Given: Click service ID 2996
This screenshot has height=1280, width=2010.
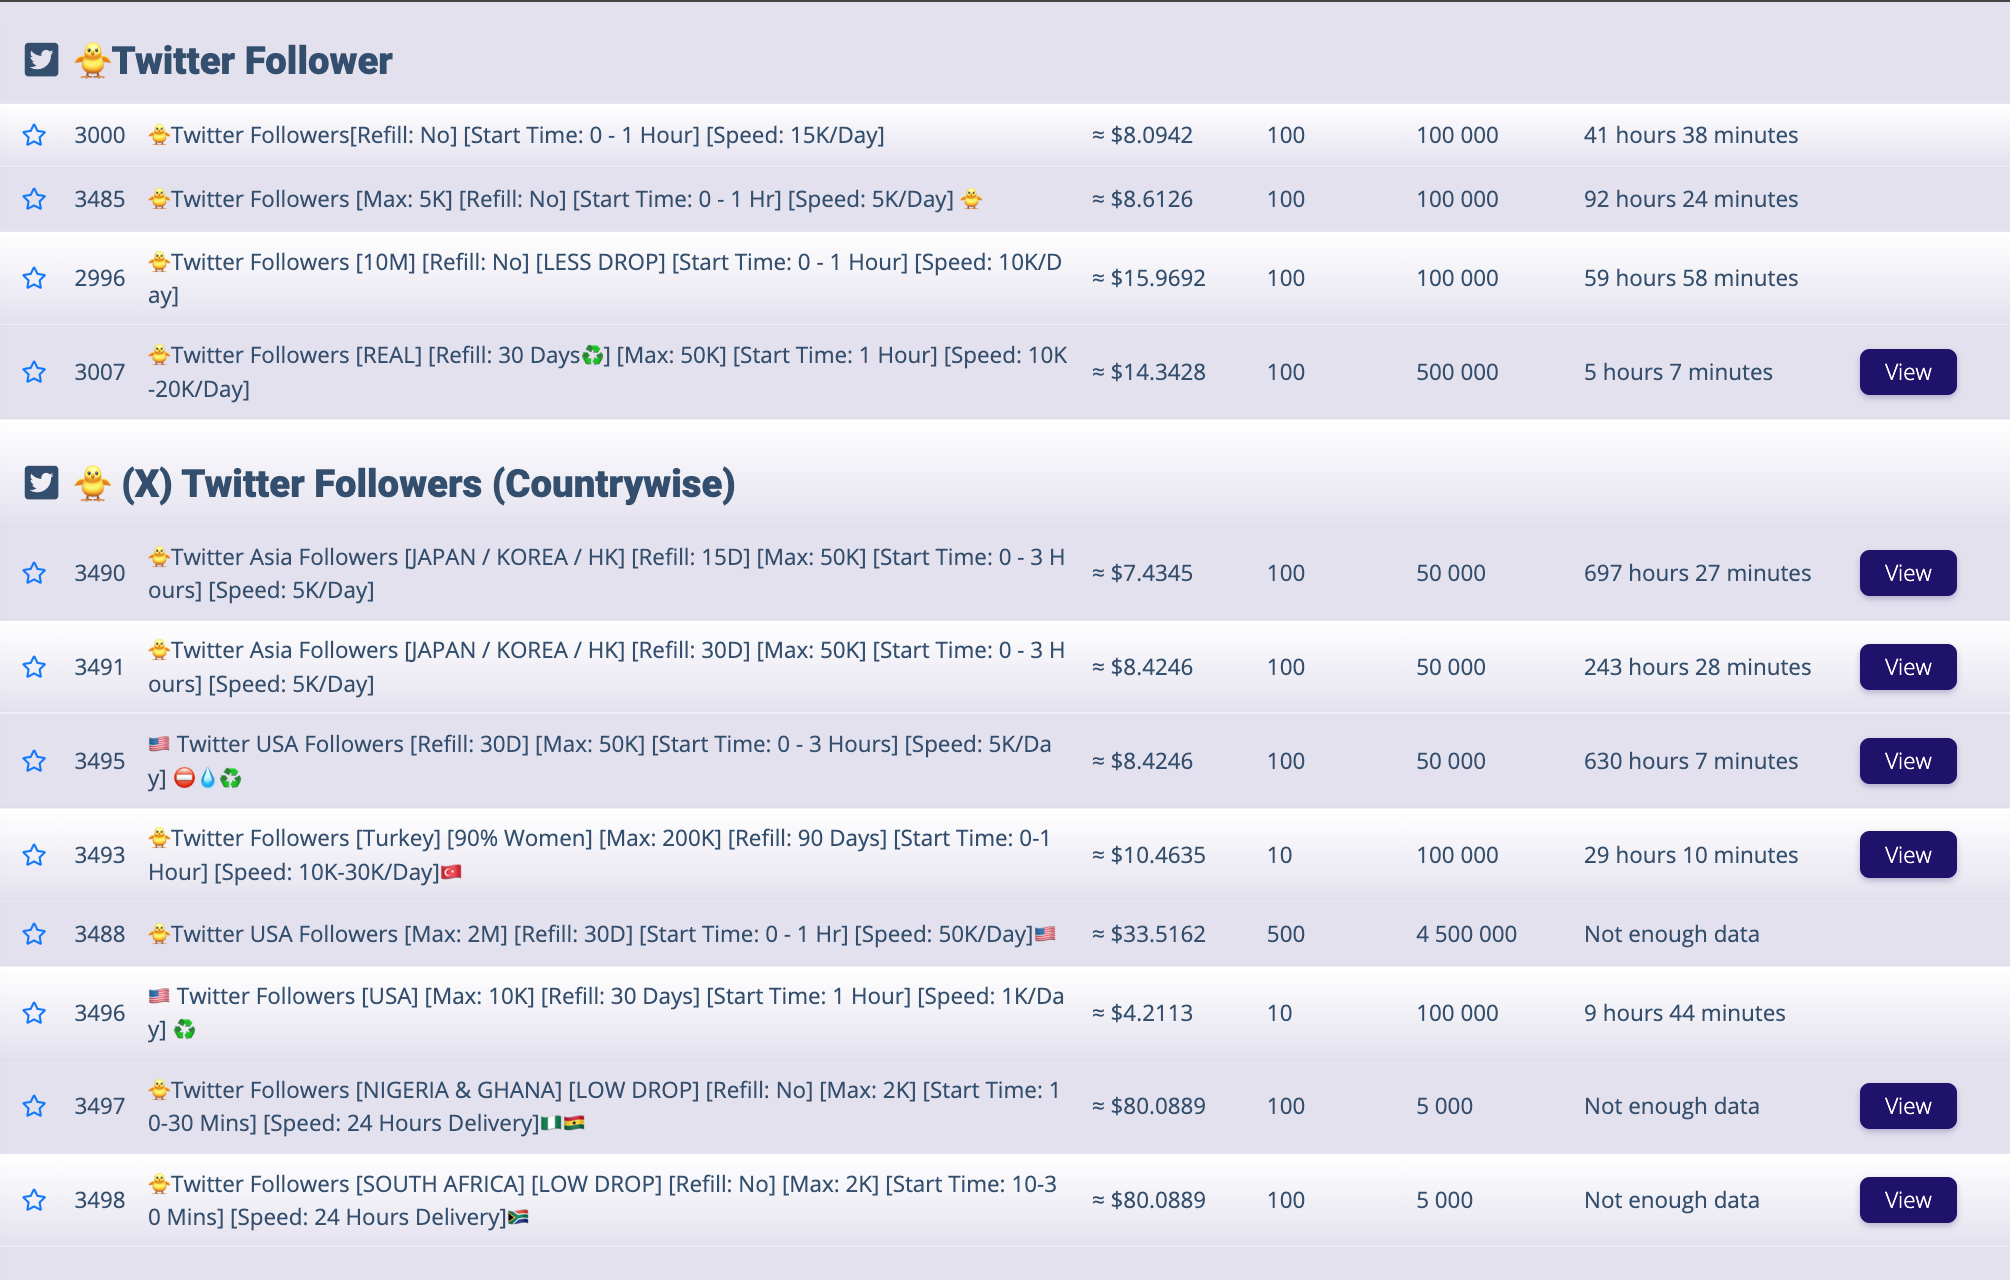Looking at the screenshot, I should tap(100, 278).
